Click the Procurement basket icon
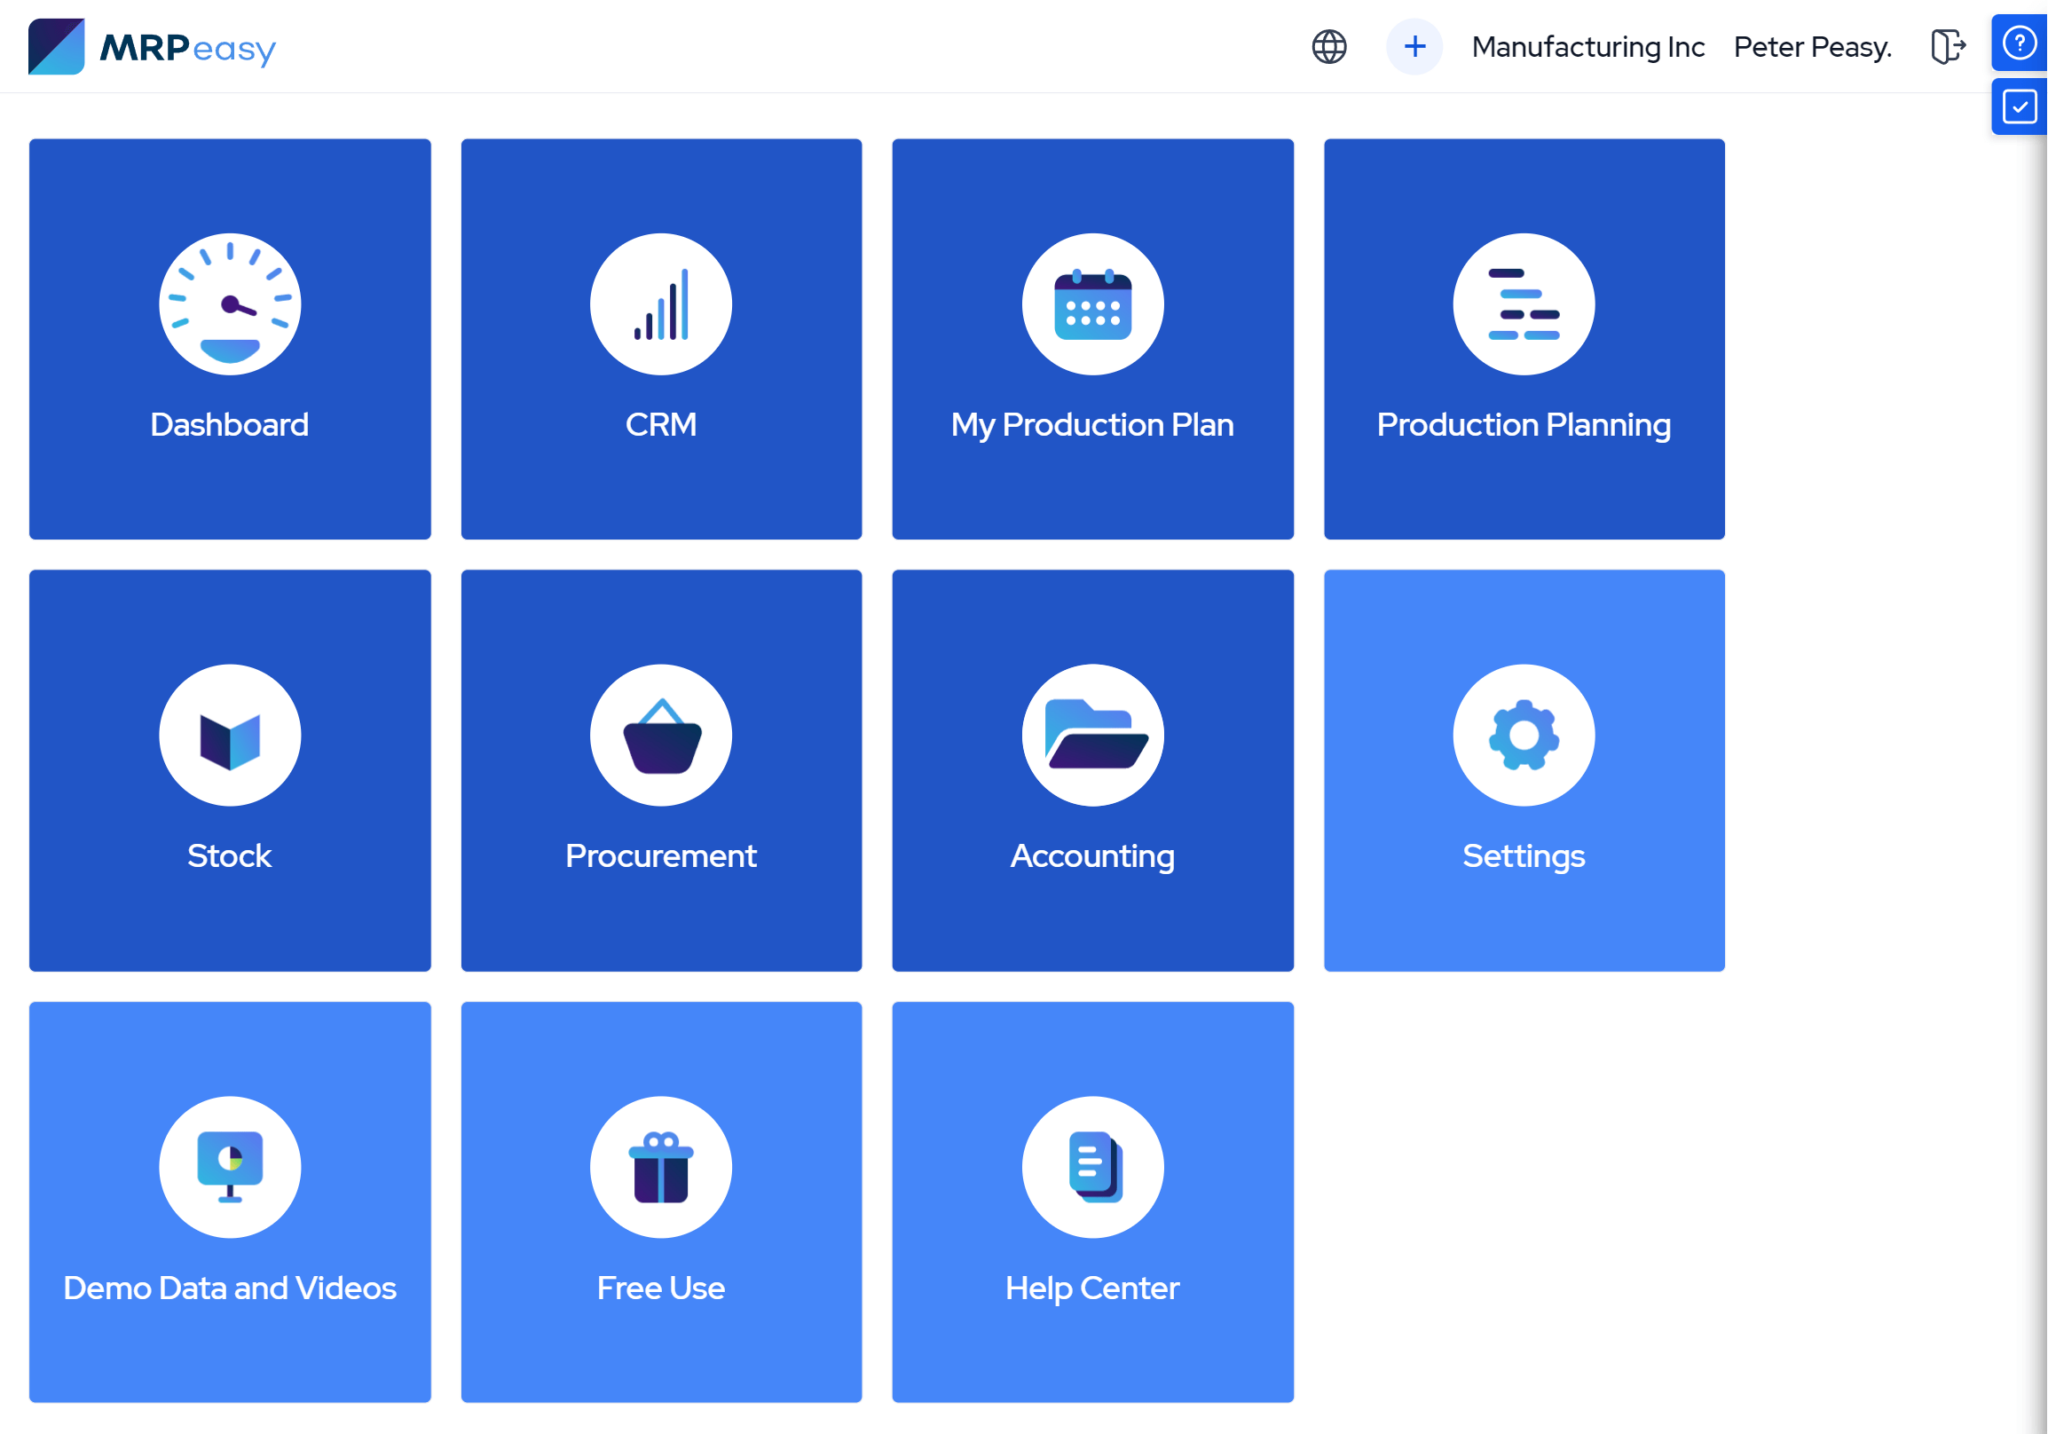The height and width of the screenshot is (1434, 2048). [660, 735]
